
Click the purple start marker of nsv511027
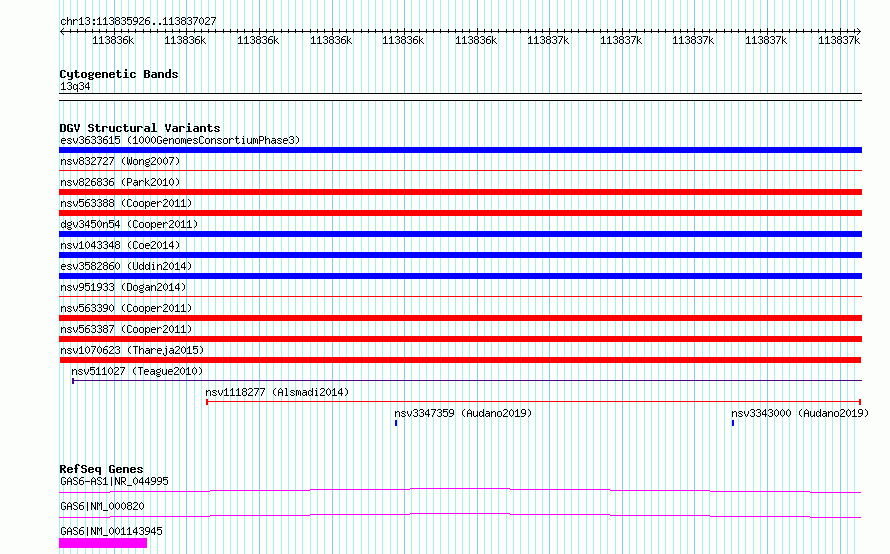73,381
